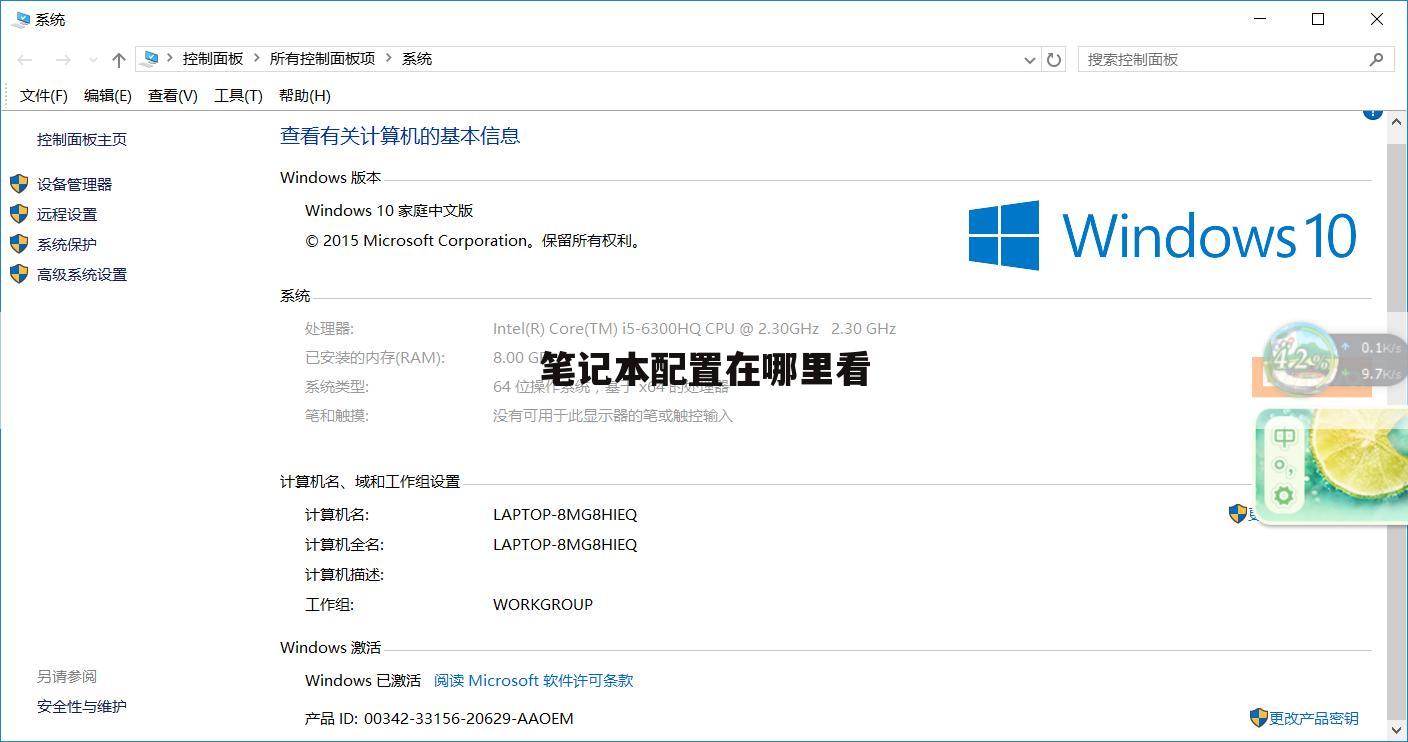Go forward using the forward arrow
The width and height of the screenshot is (1408, 742).
pos(62,60)
